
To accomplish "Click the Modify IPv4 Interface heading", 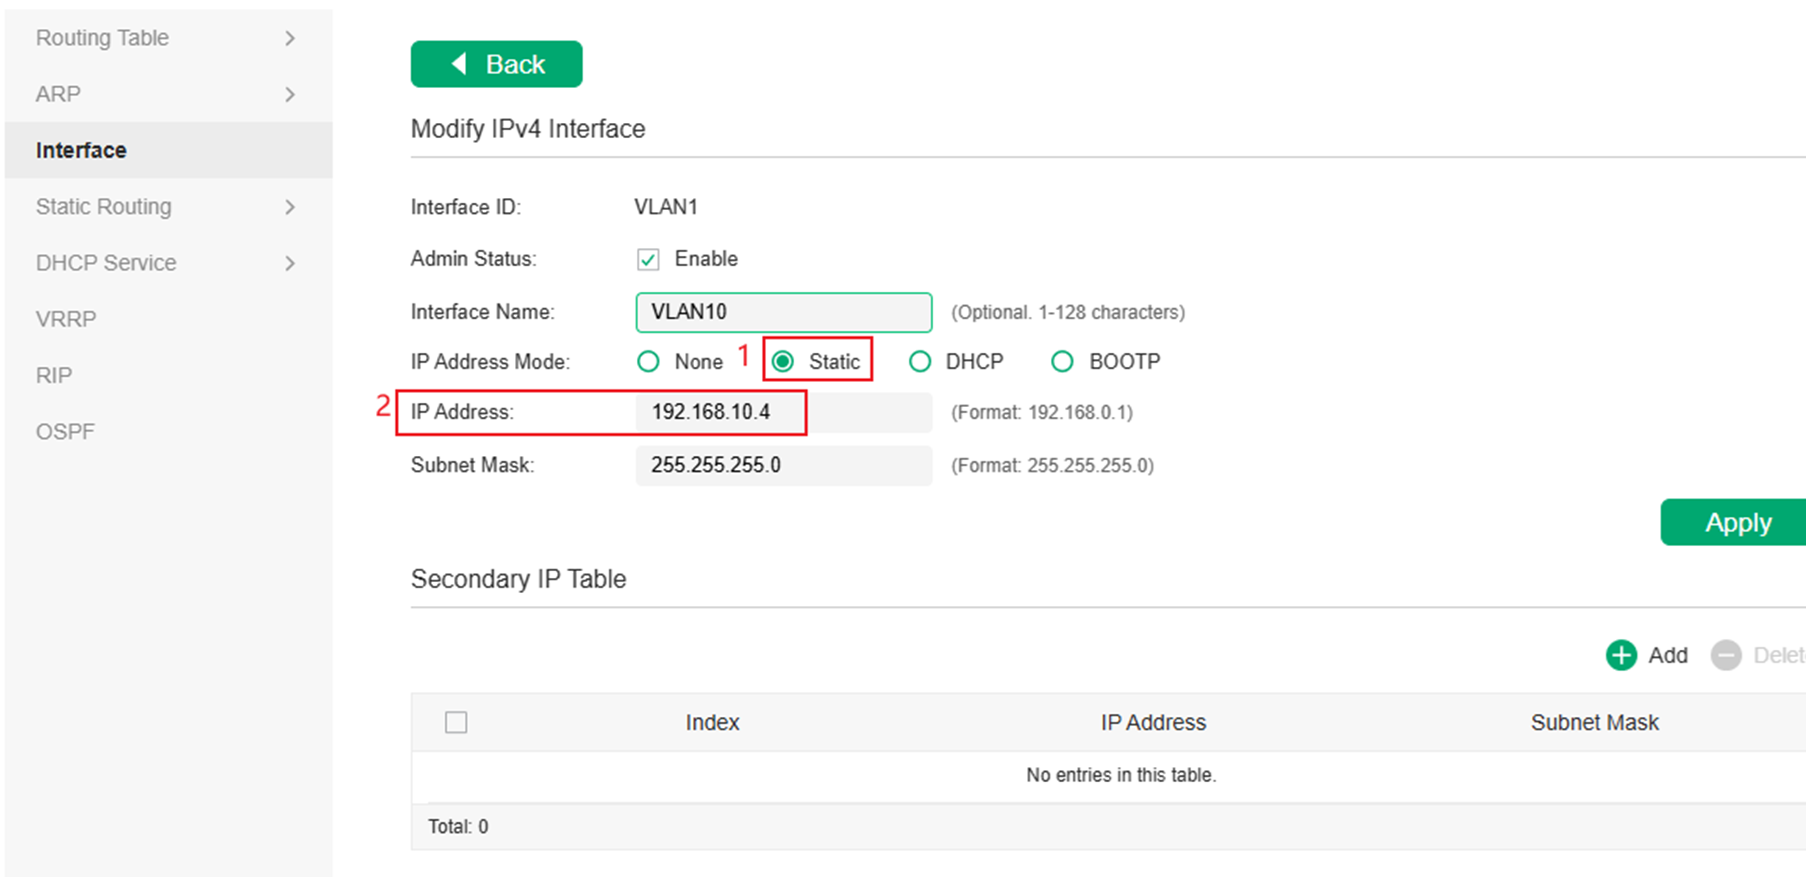I will (528, 129).
